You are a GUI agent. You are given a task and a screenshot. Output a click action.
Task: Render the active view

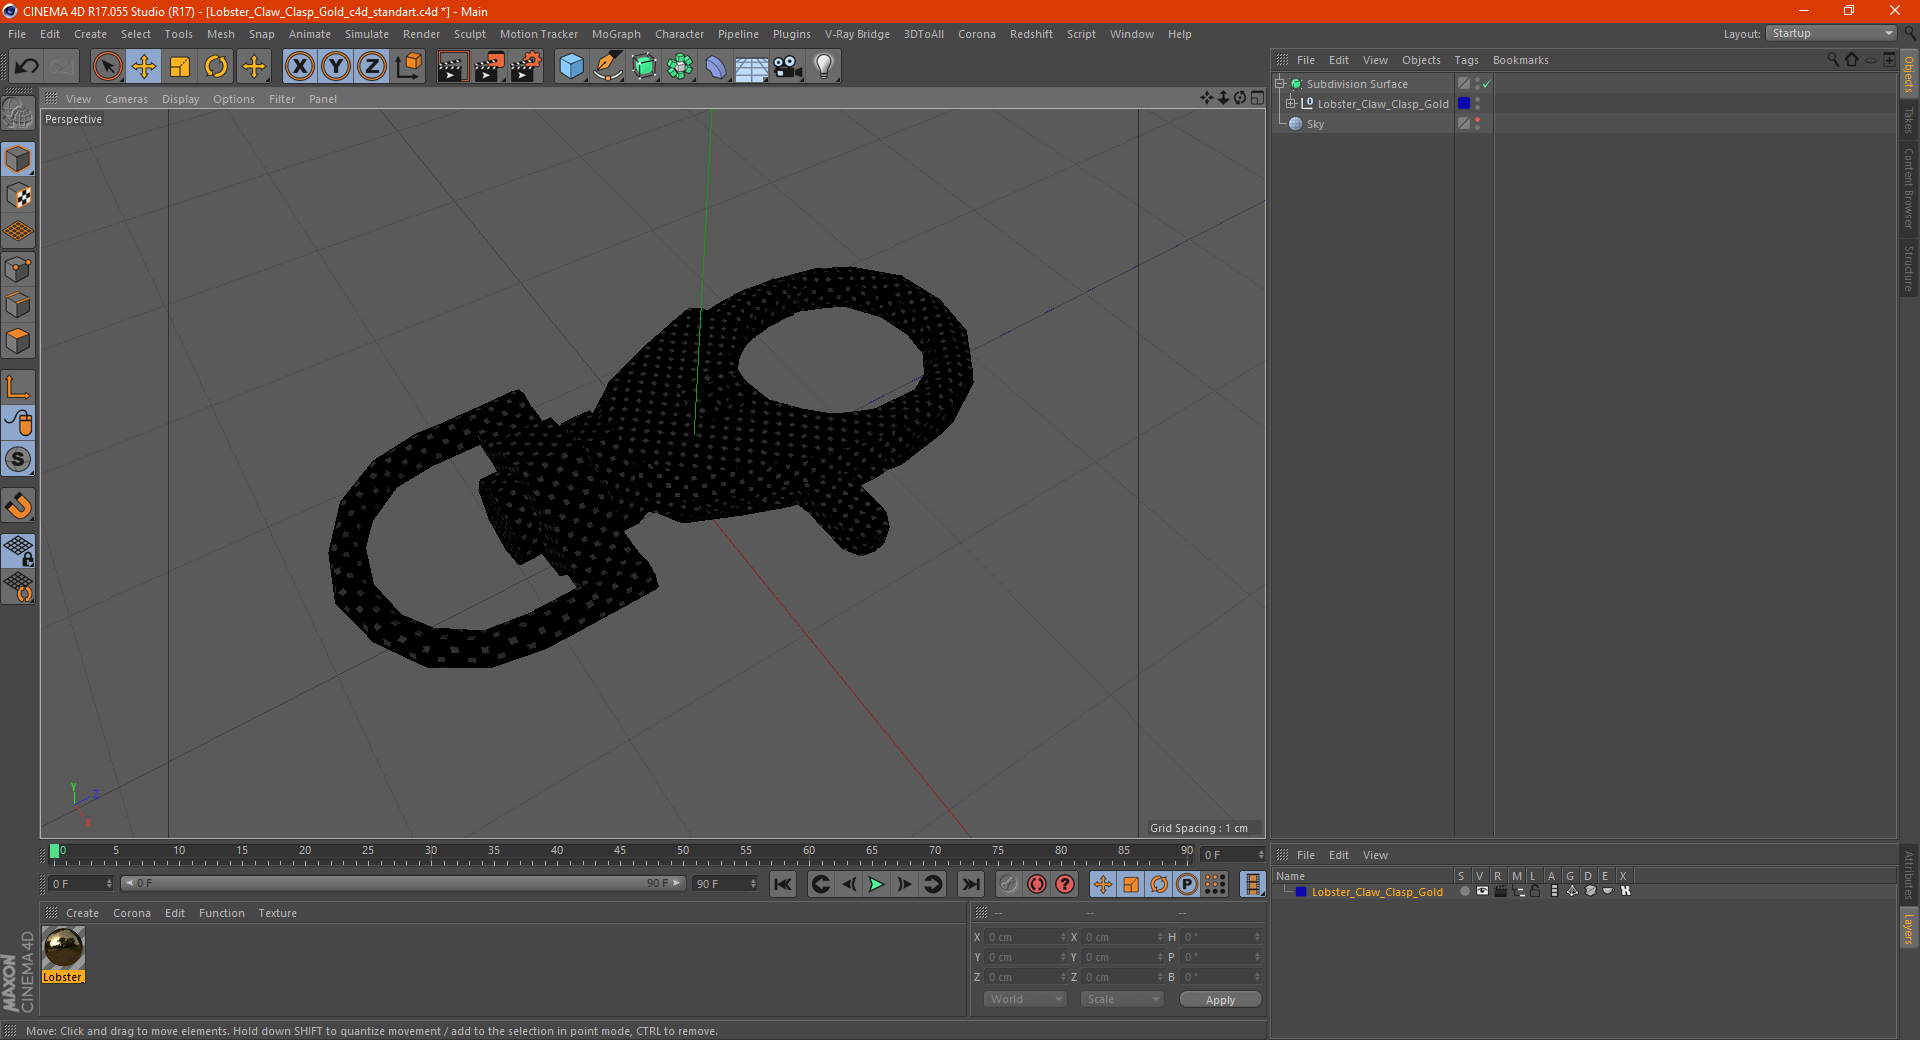452,67
